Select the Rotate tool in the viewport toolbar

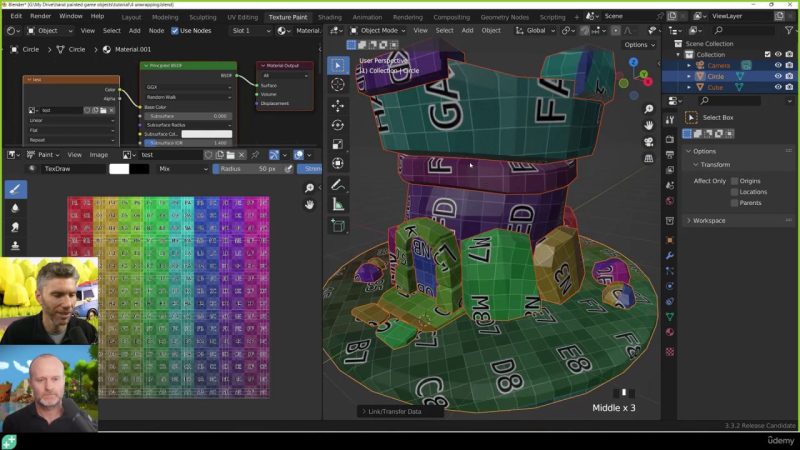click(x=337, y=125)
